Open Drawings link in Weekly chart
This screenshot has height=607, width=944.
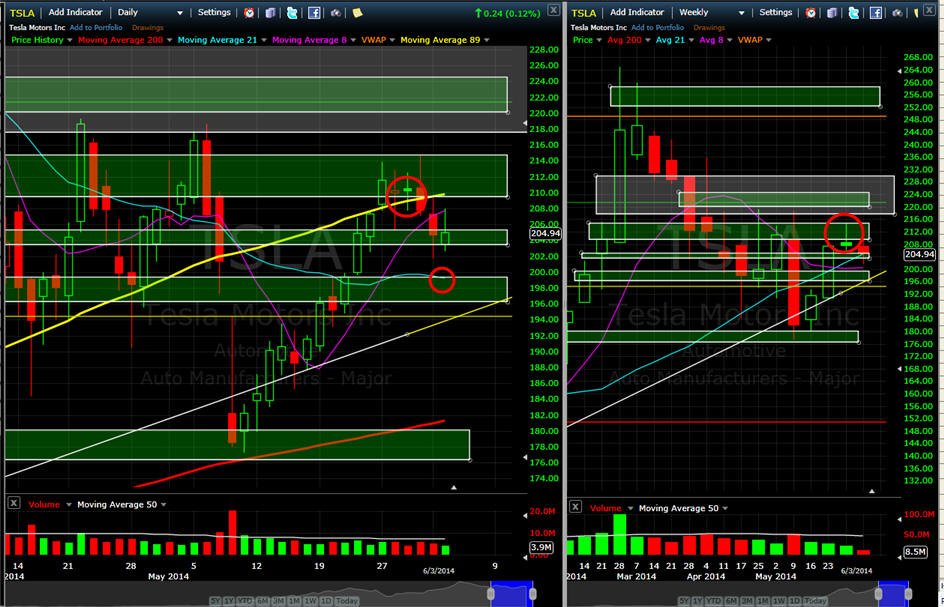pos(709,28)
